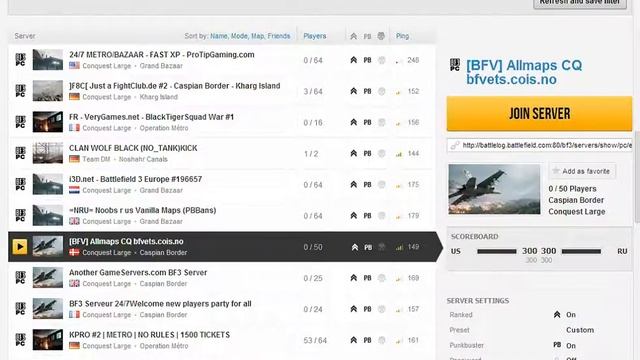The image size is (640, 360).
Task: Click Ranked chevron icon in Server Settings
Action: [557, 314]
